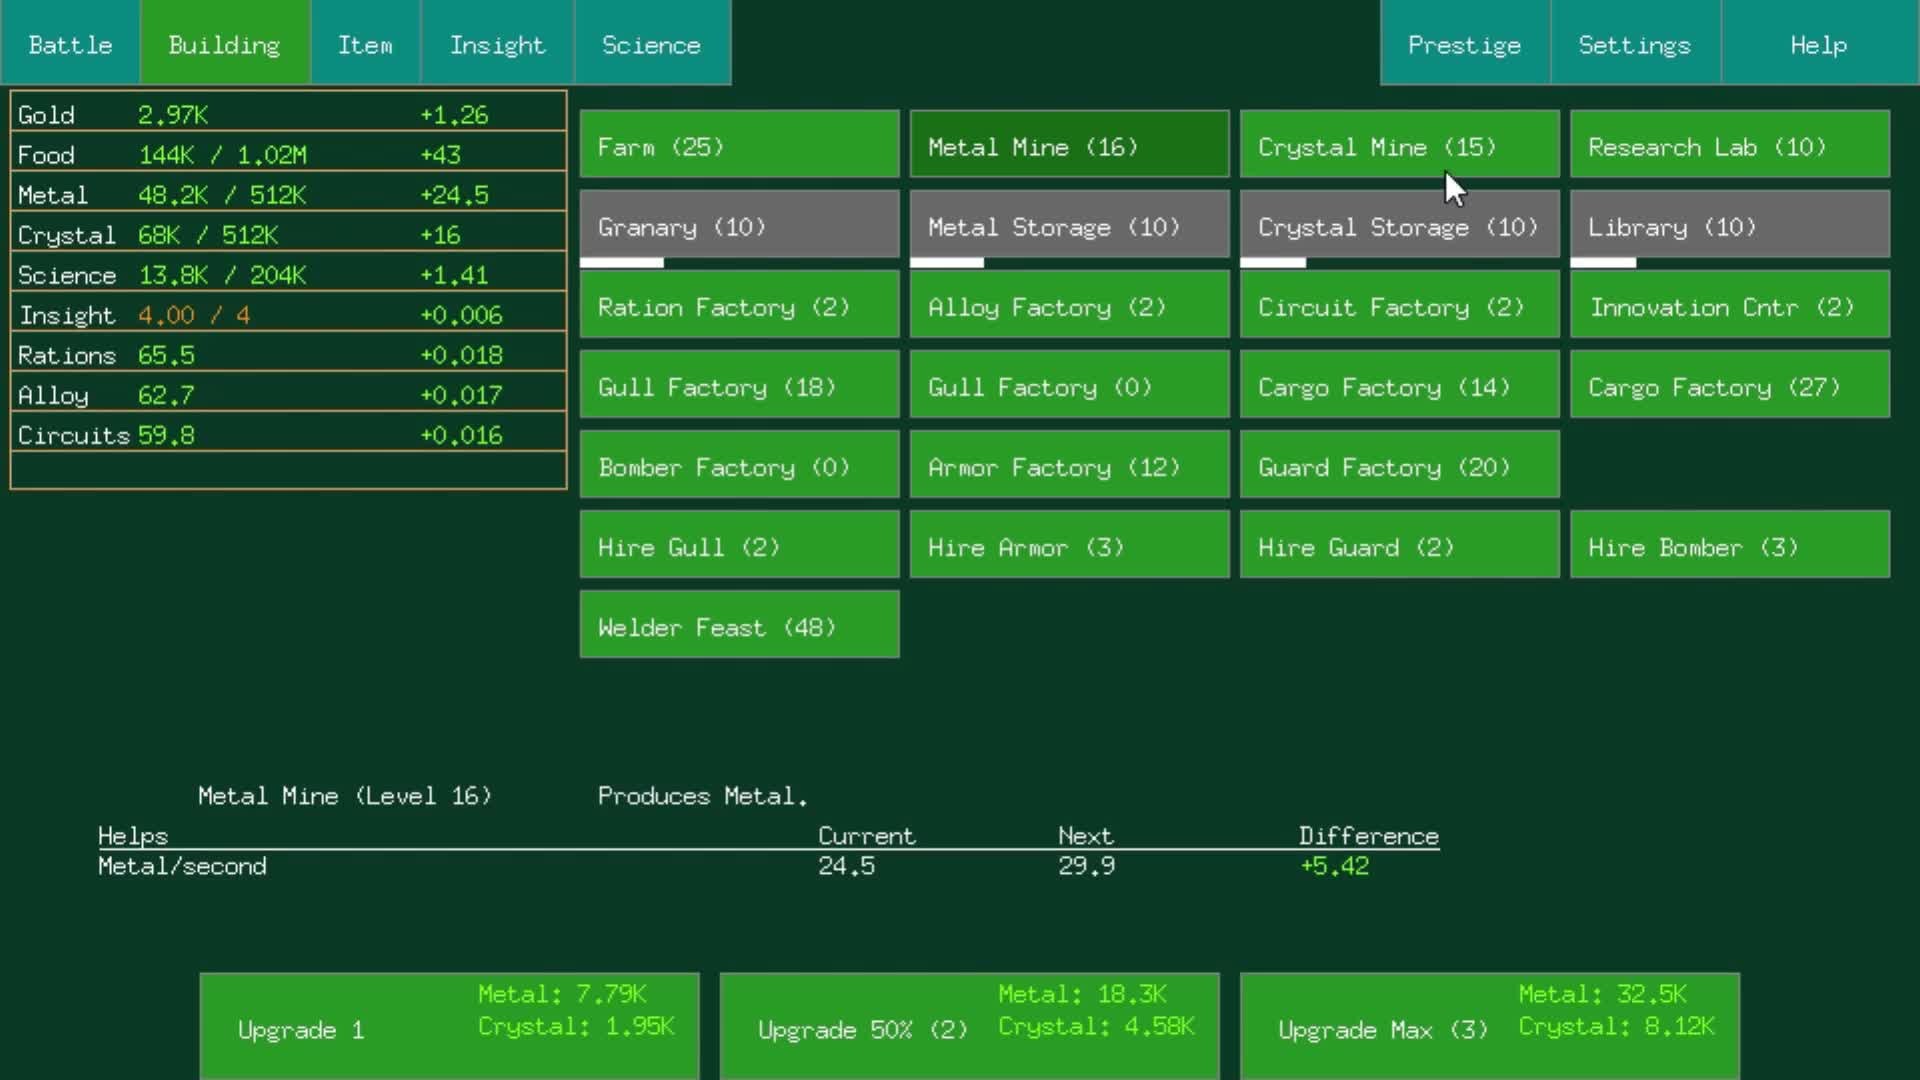The width and height of the screenshot is (1920, 1080).
Task: Click the Hire Bomber (3) button
Action: [1729, 546]
